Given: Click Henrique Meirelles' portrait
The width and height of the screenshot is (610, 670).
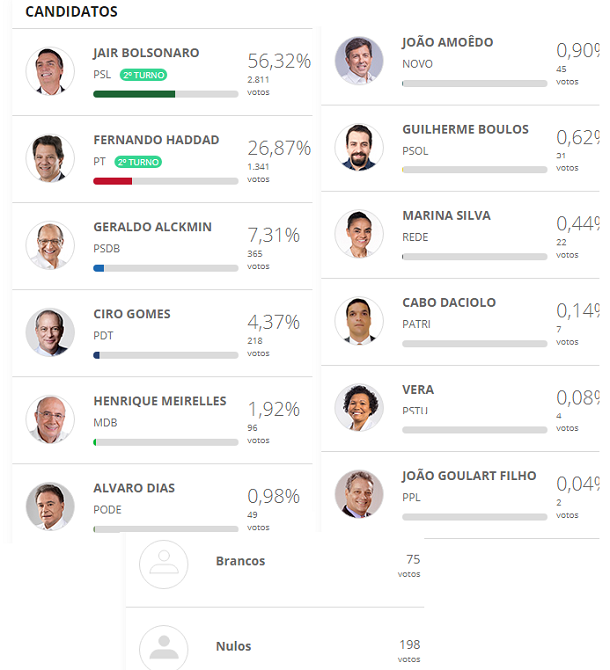Looking at the screenshot, I should click(x=50, y=419).
